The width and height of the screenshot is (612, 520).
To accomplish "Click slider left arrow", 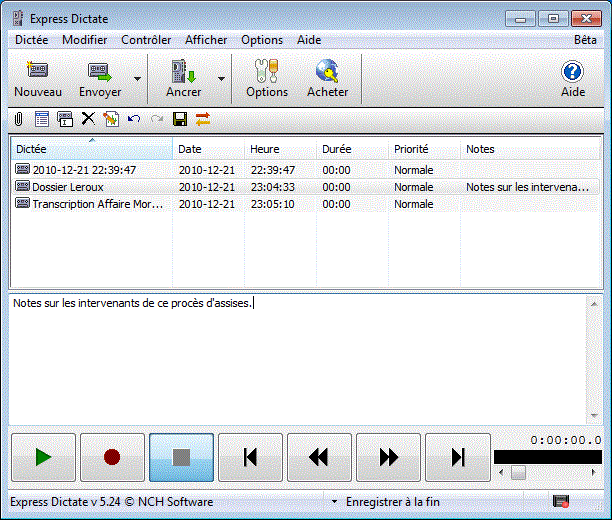I will pos(501,473).
